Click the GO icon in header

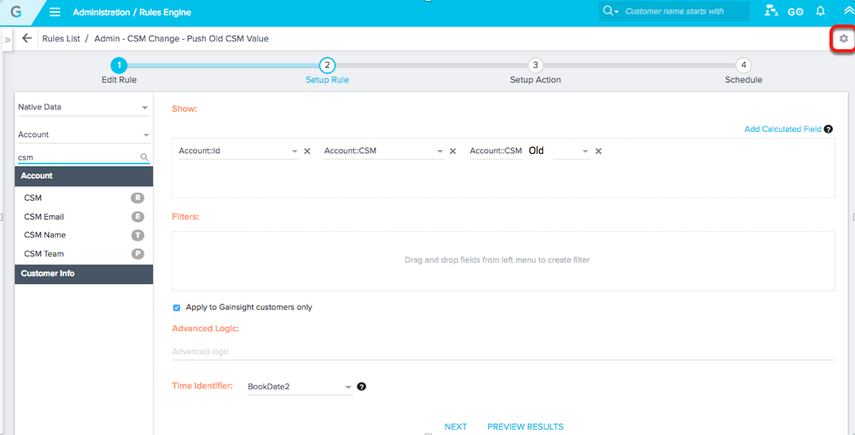point(796,11)
